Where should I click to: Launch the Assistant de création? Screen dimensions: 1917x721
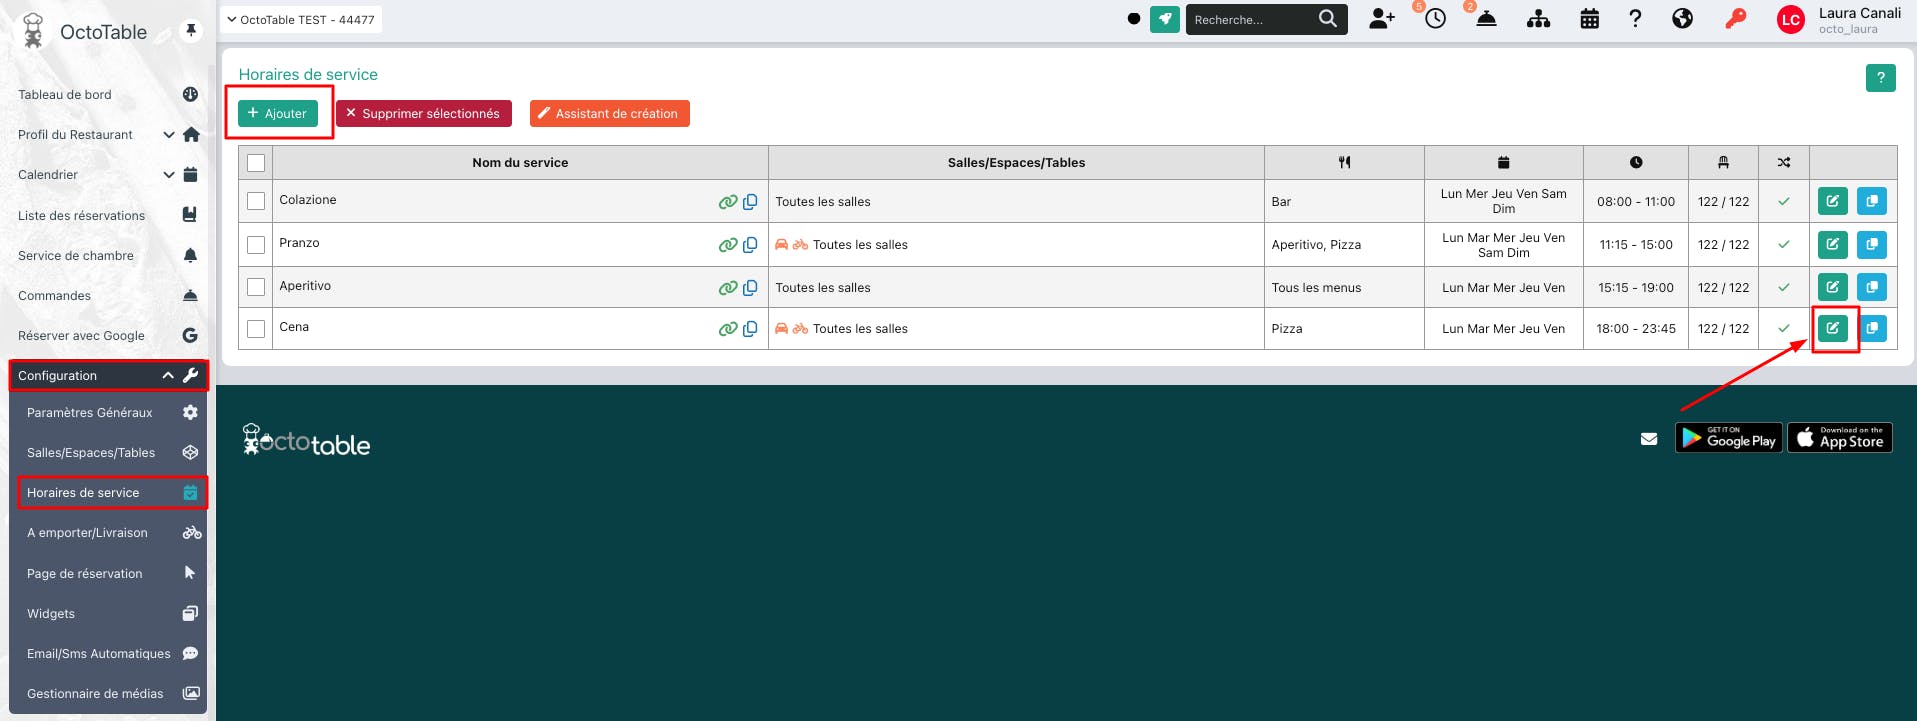pyautogui.click(x=610, y=114)
